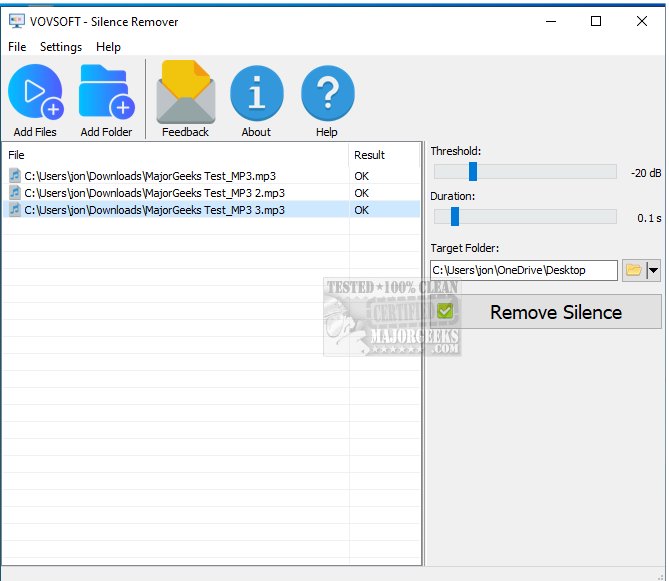Maximize the Silence Remover window
This screenshot has height=581, width=669.
coord(596,21)
